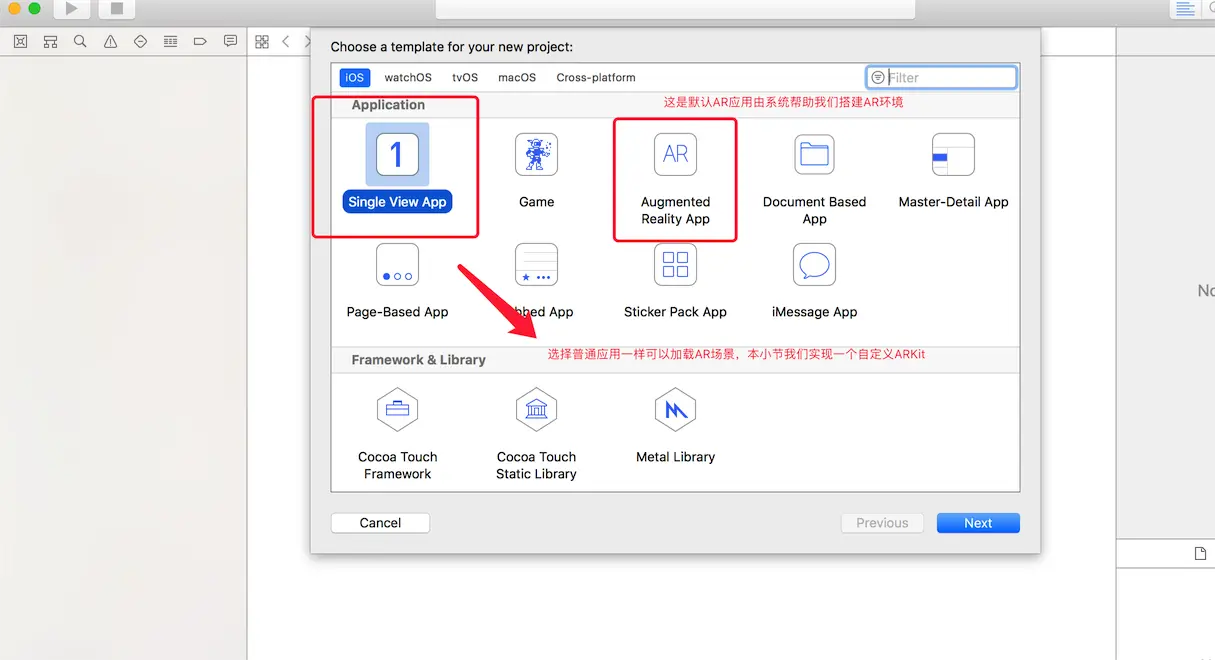This screenshot has height=660, width=1215.
Task: Open the find navigator magnifier
Action: 80,41
